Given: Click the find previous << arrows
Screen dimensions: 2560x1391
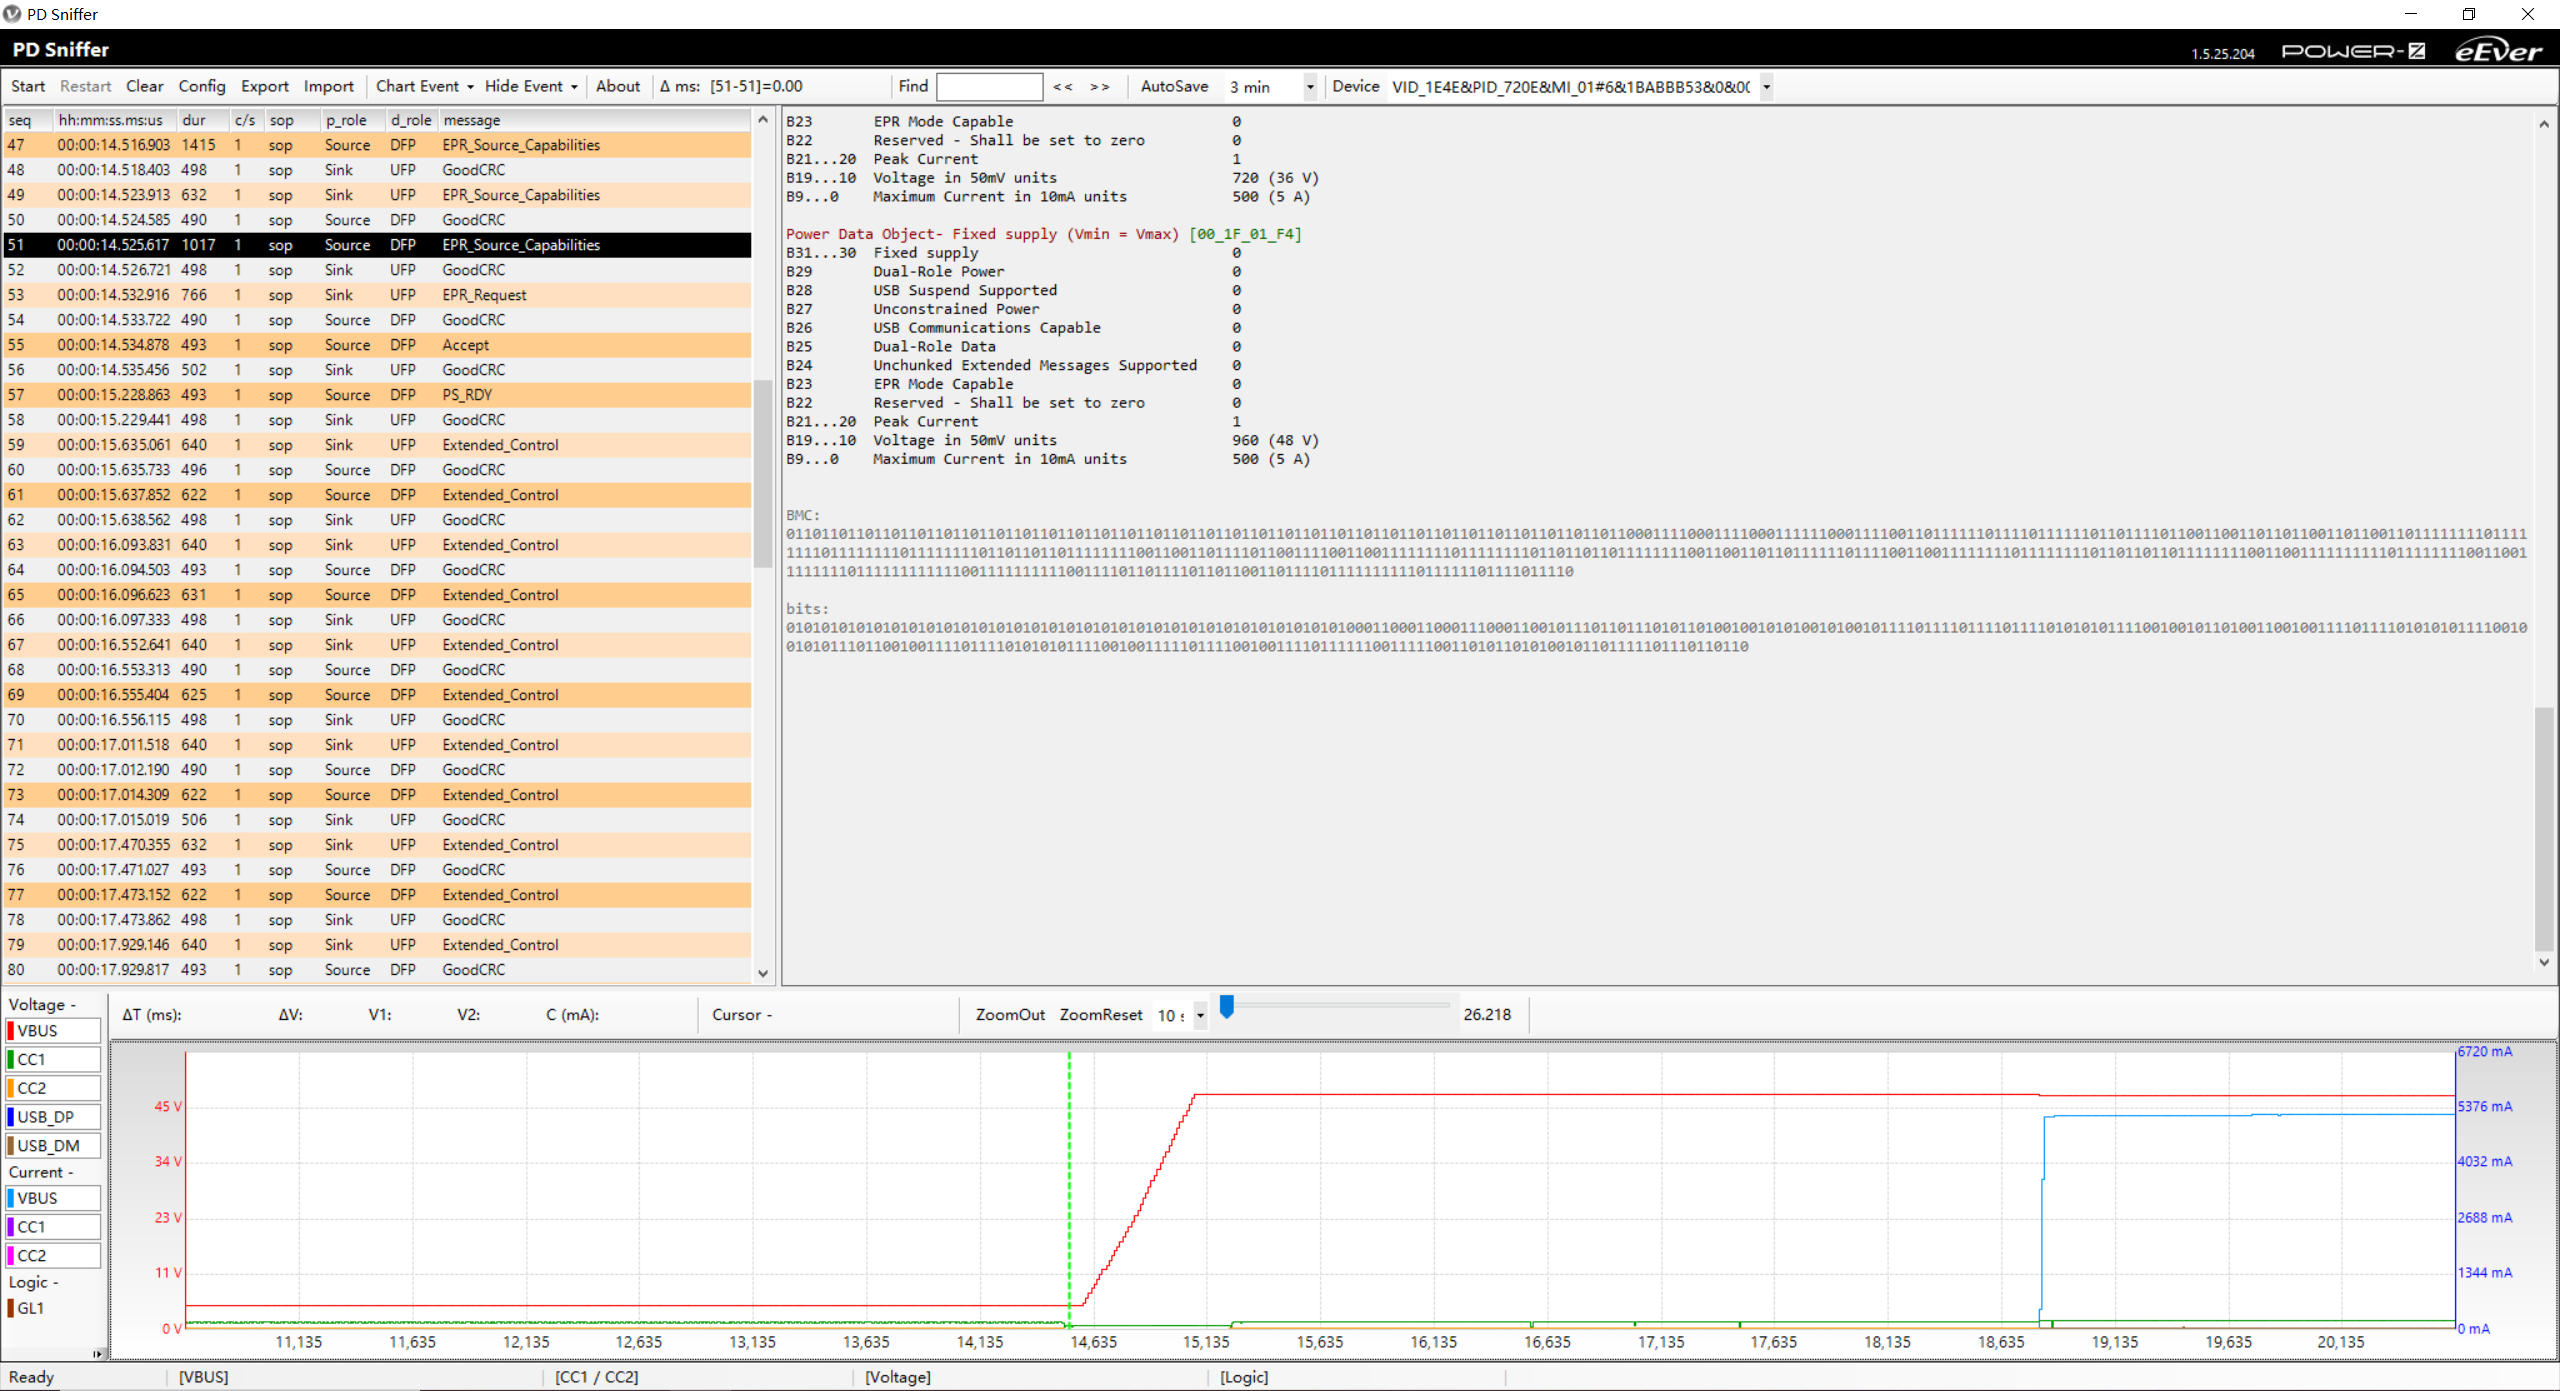Looking at the screenshot, I should (1062, 87).
